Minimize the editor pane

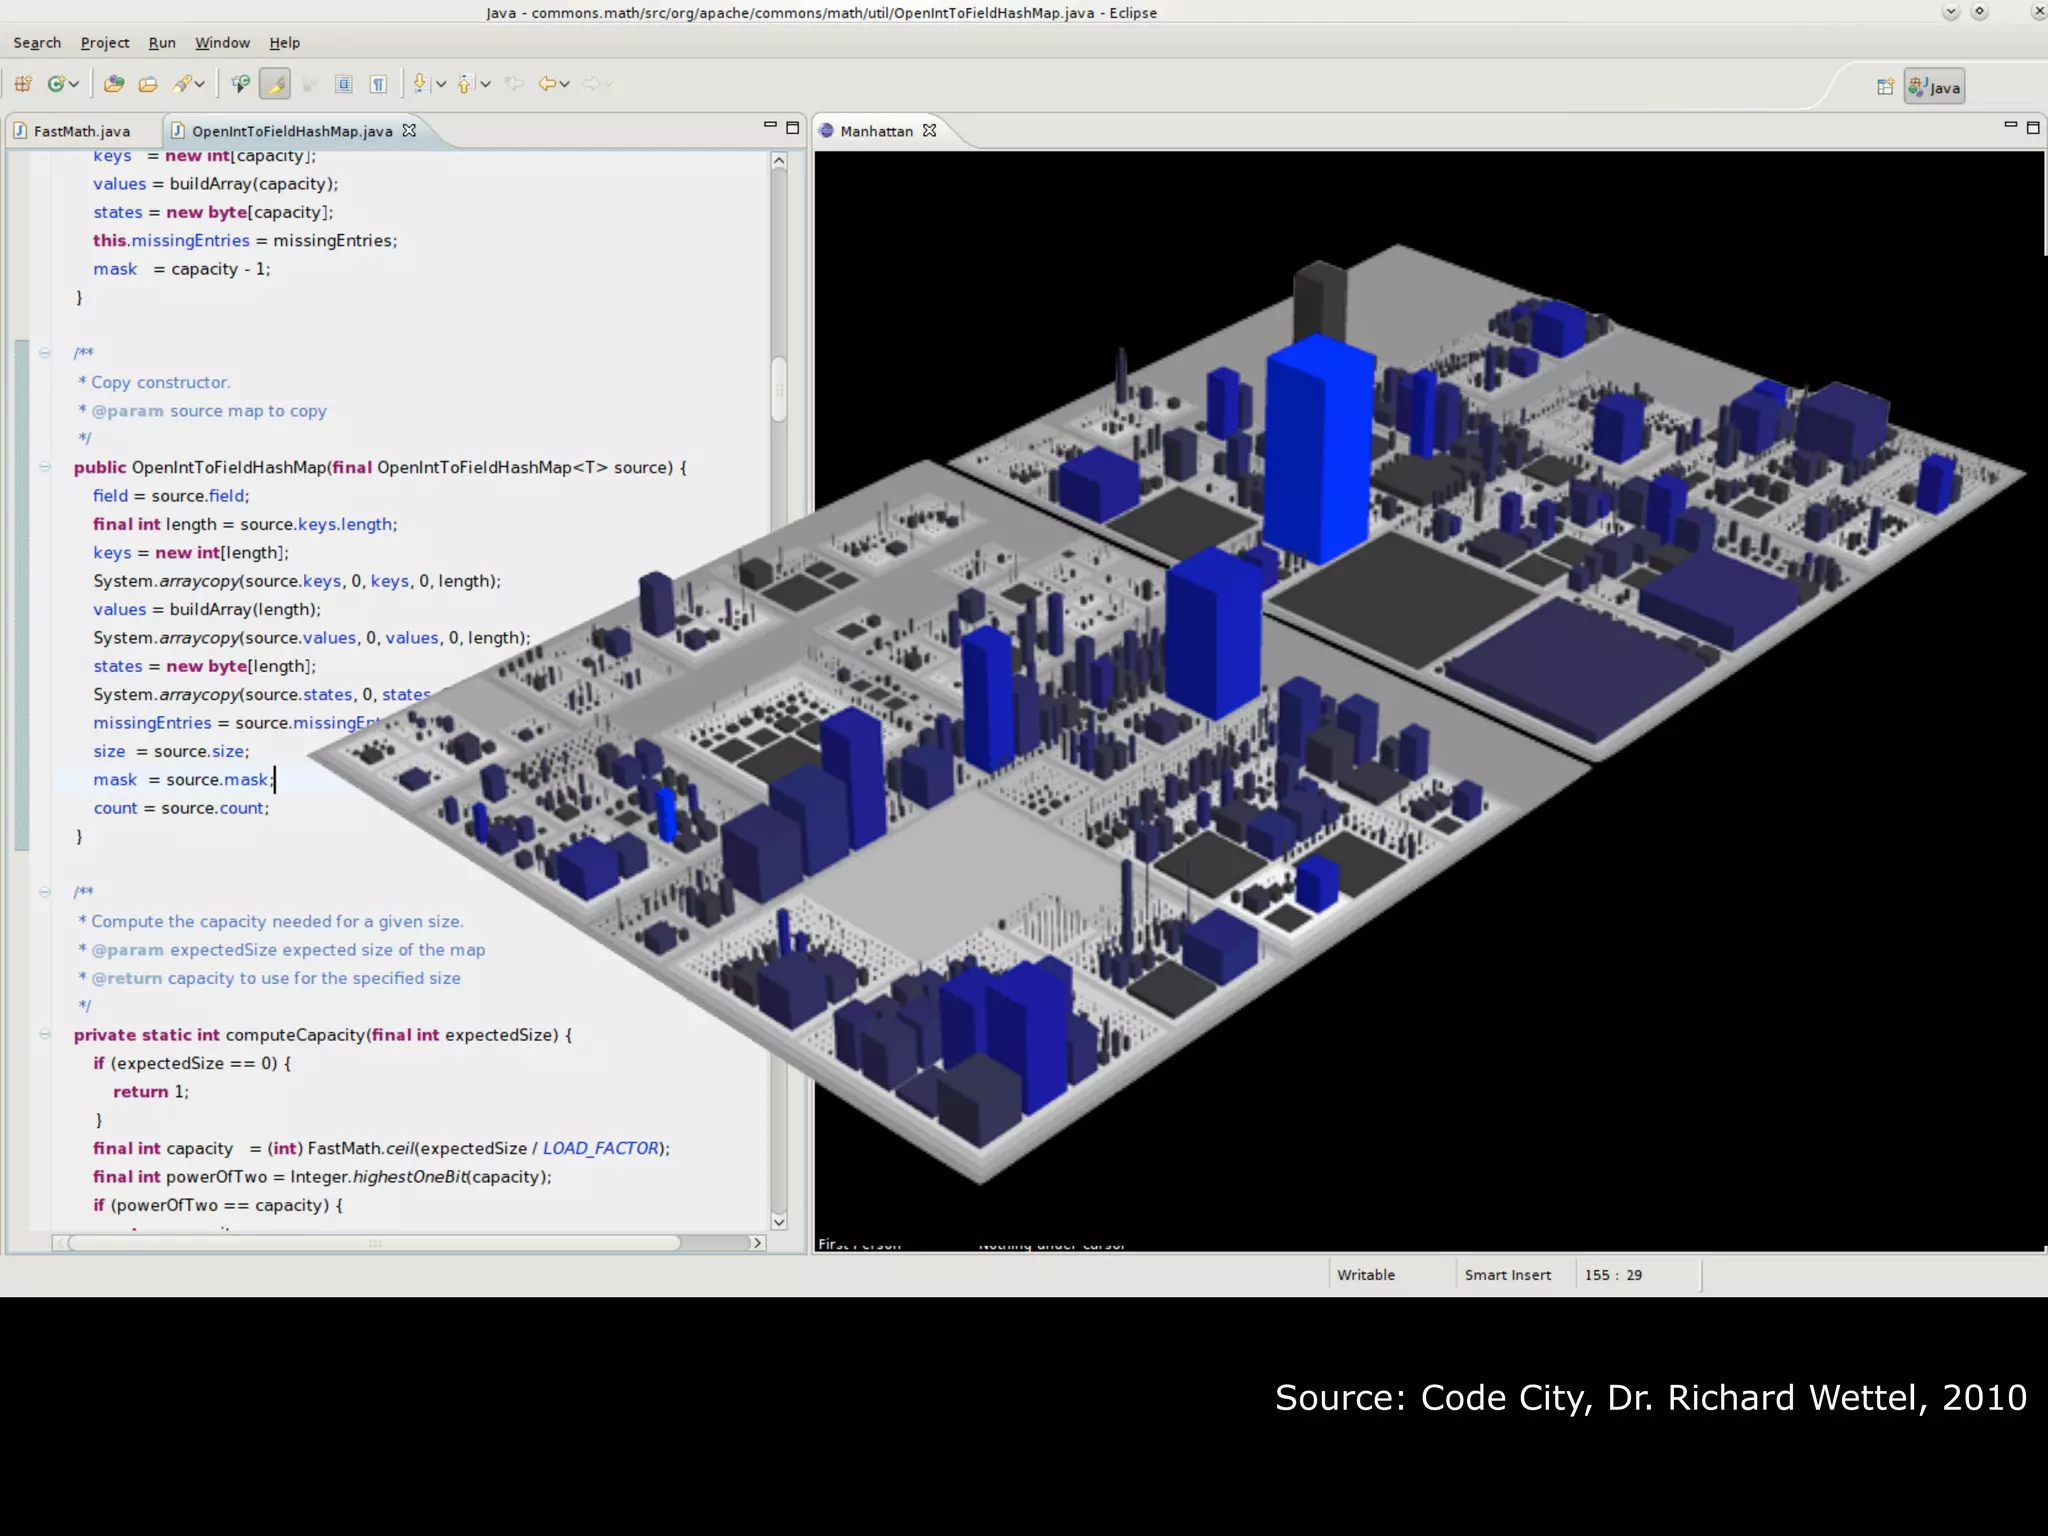point(770,126)
